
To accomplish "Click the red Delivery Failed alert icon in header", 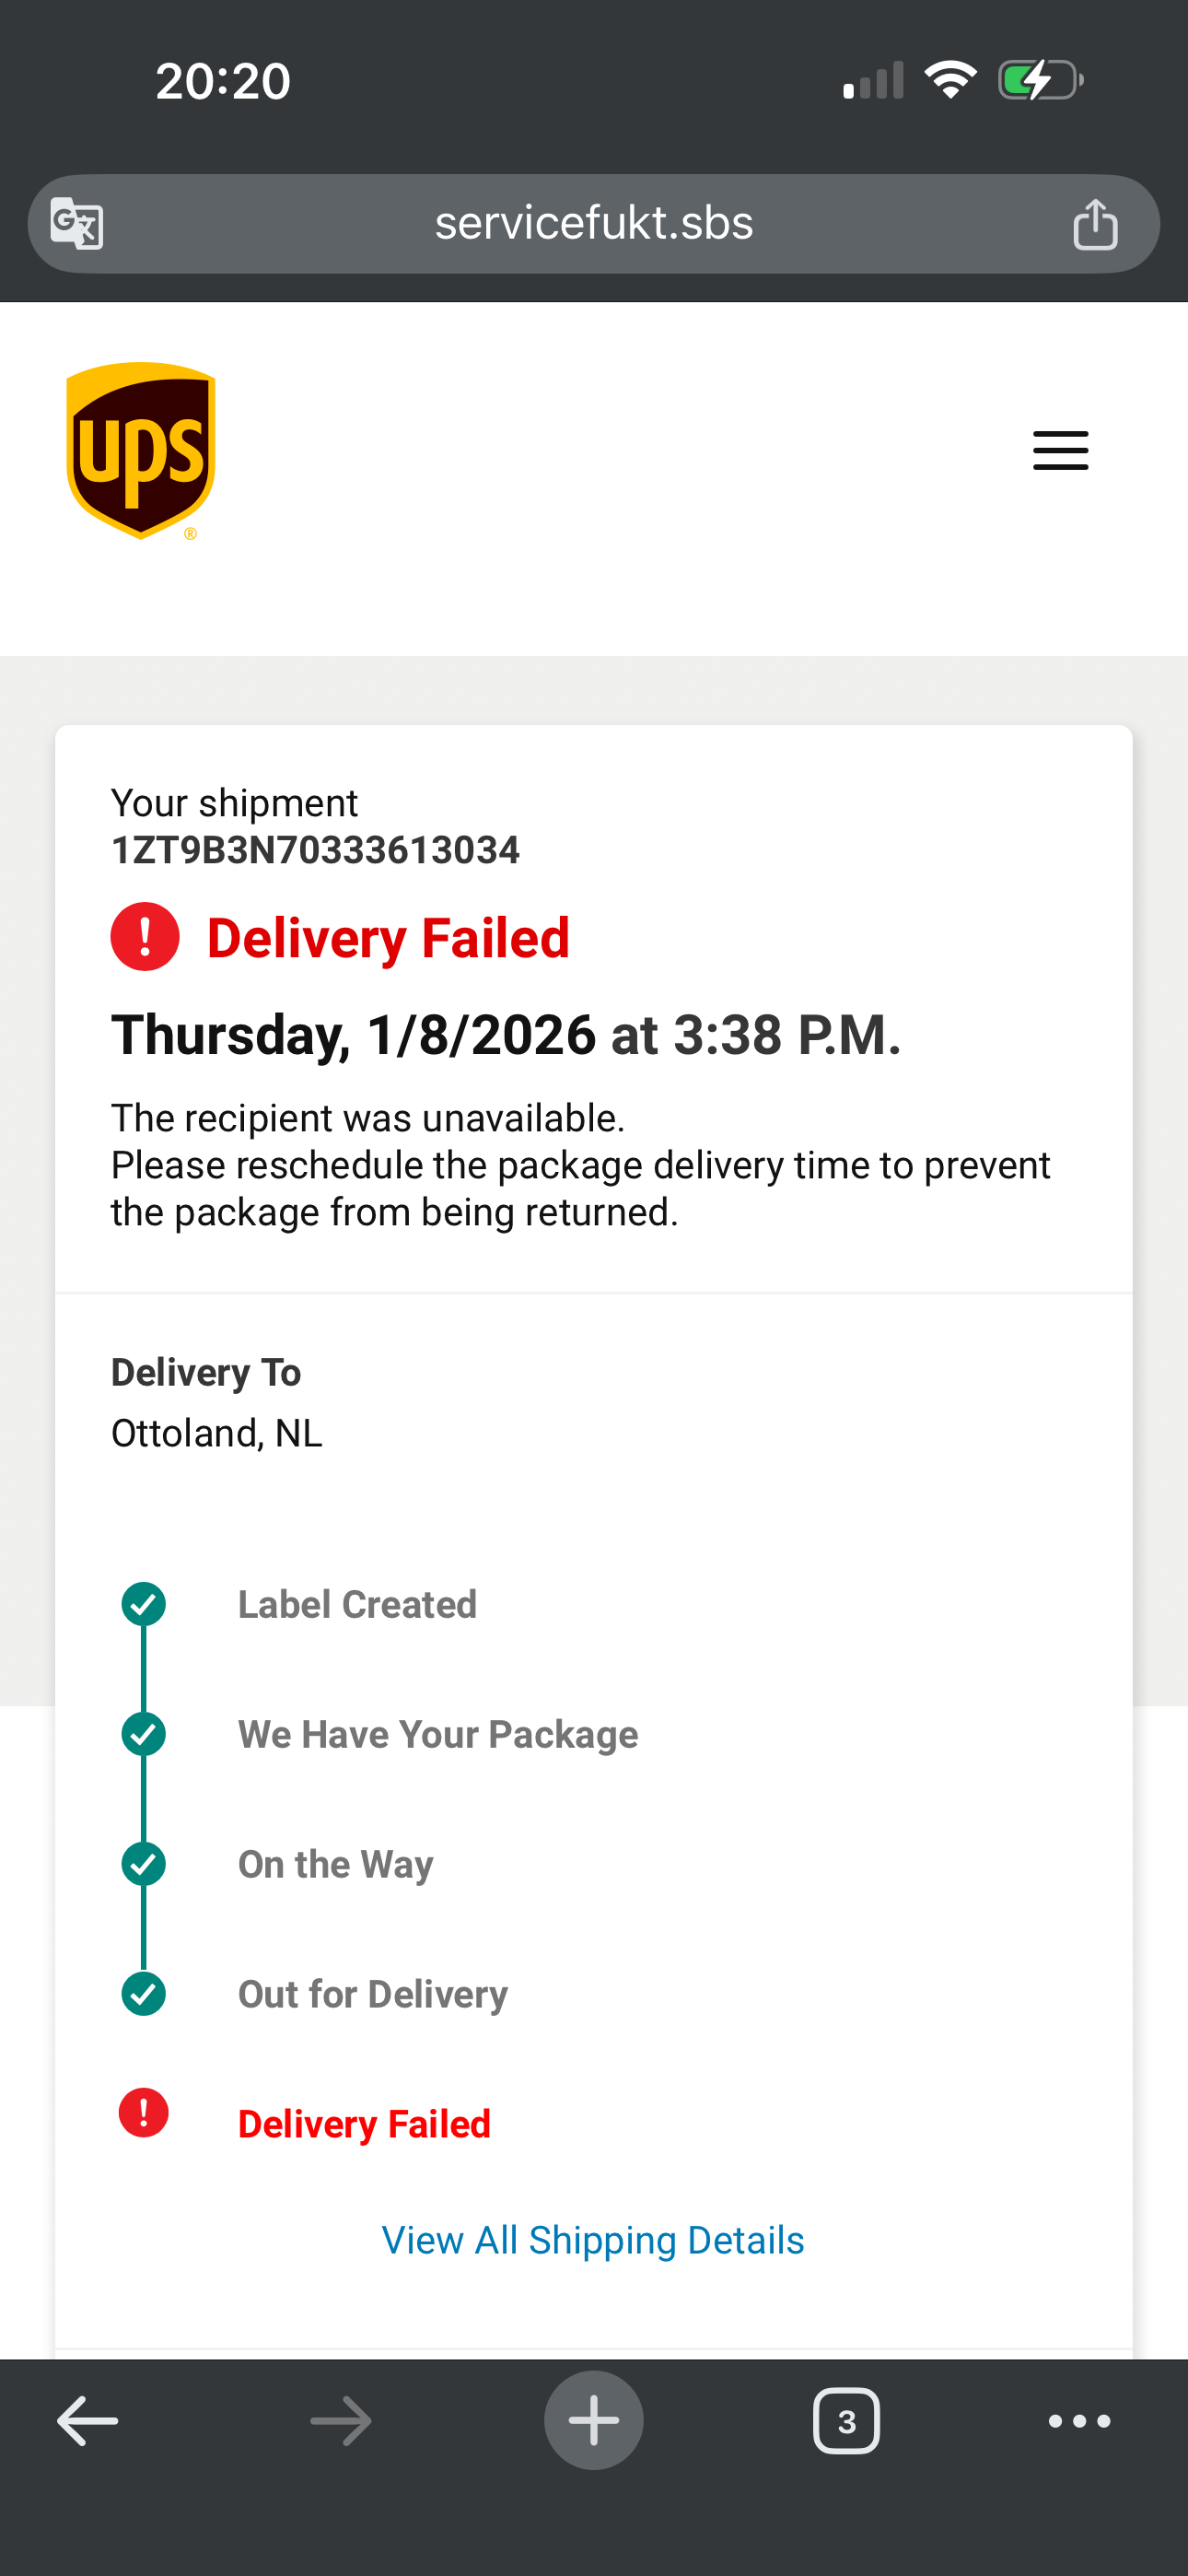I will [145, 937].
